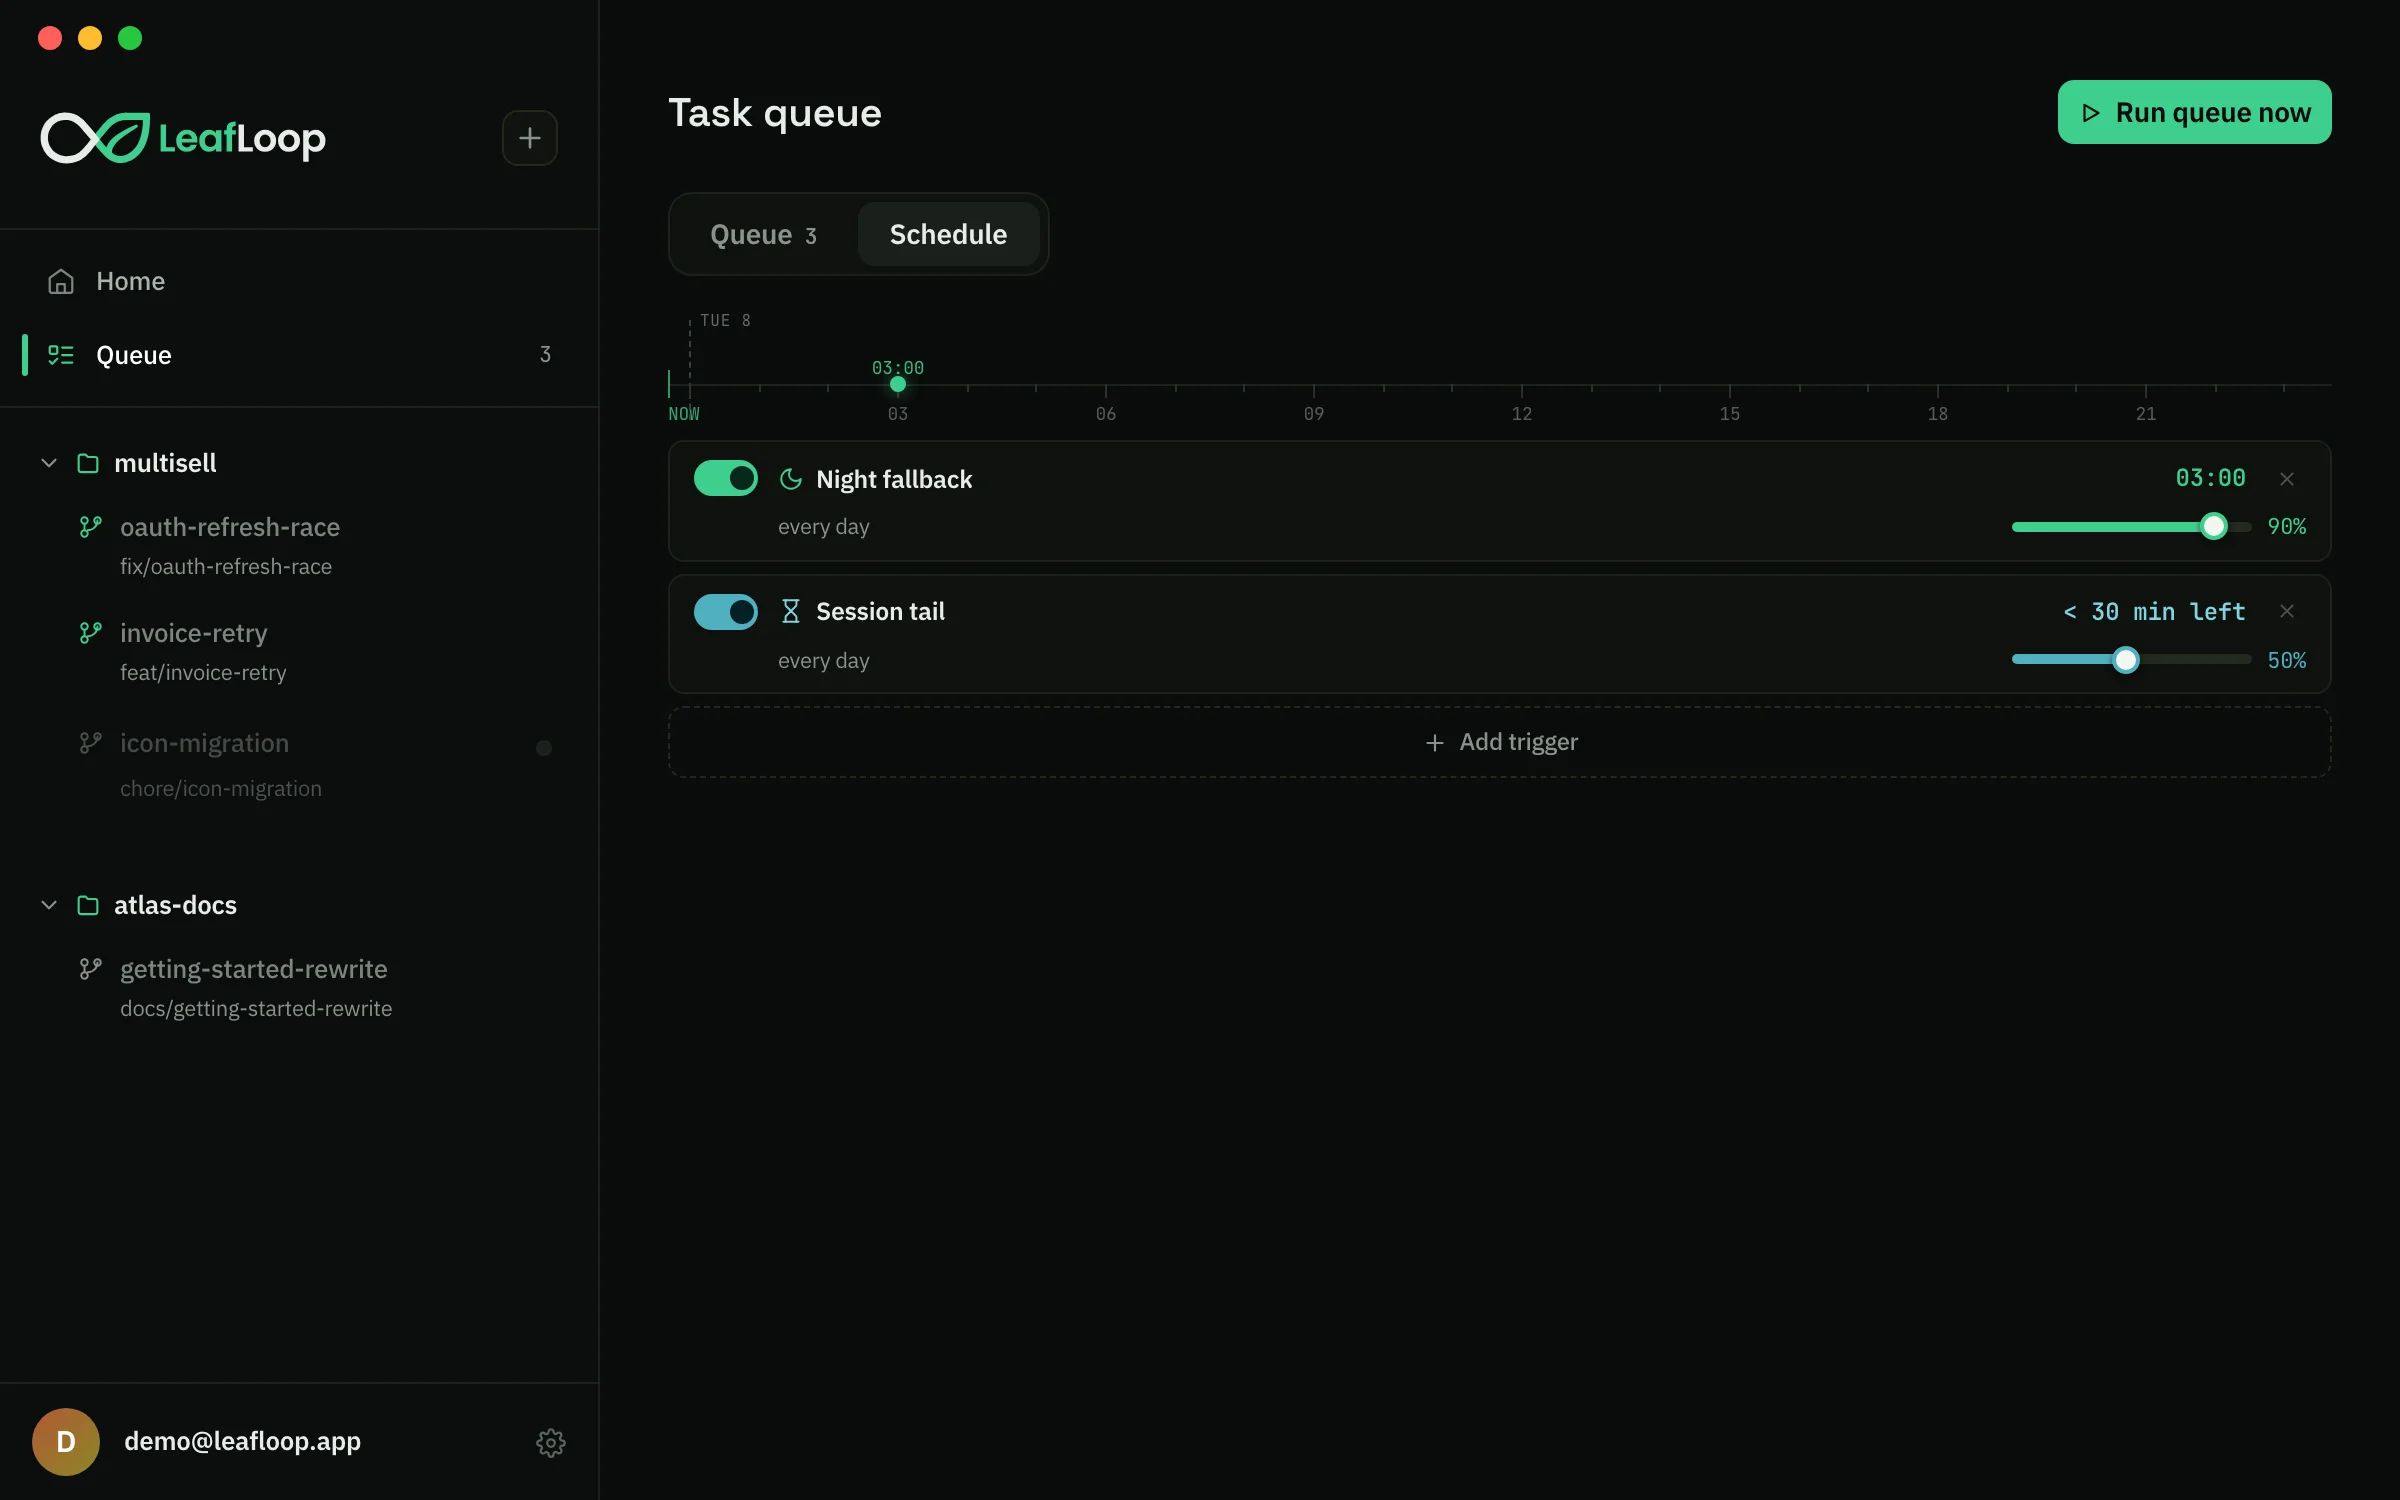Click the branch icon for oauth-refresh-race
This screenshot has width=2400, height=1500.
click(x=90, y=527)
